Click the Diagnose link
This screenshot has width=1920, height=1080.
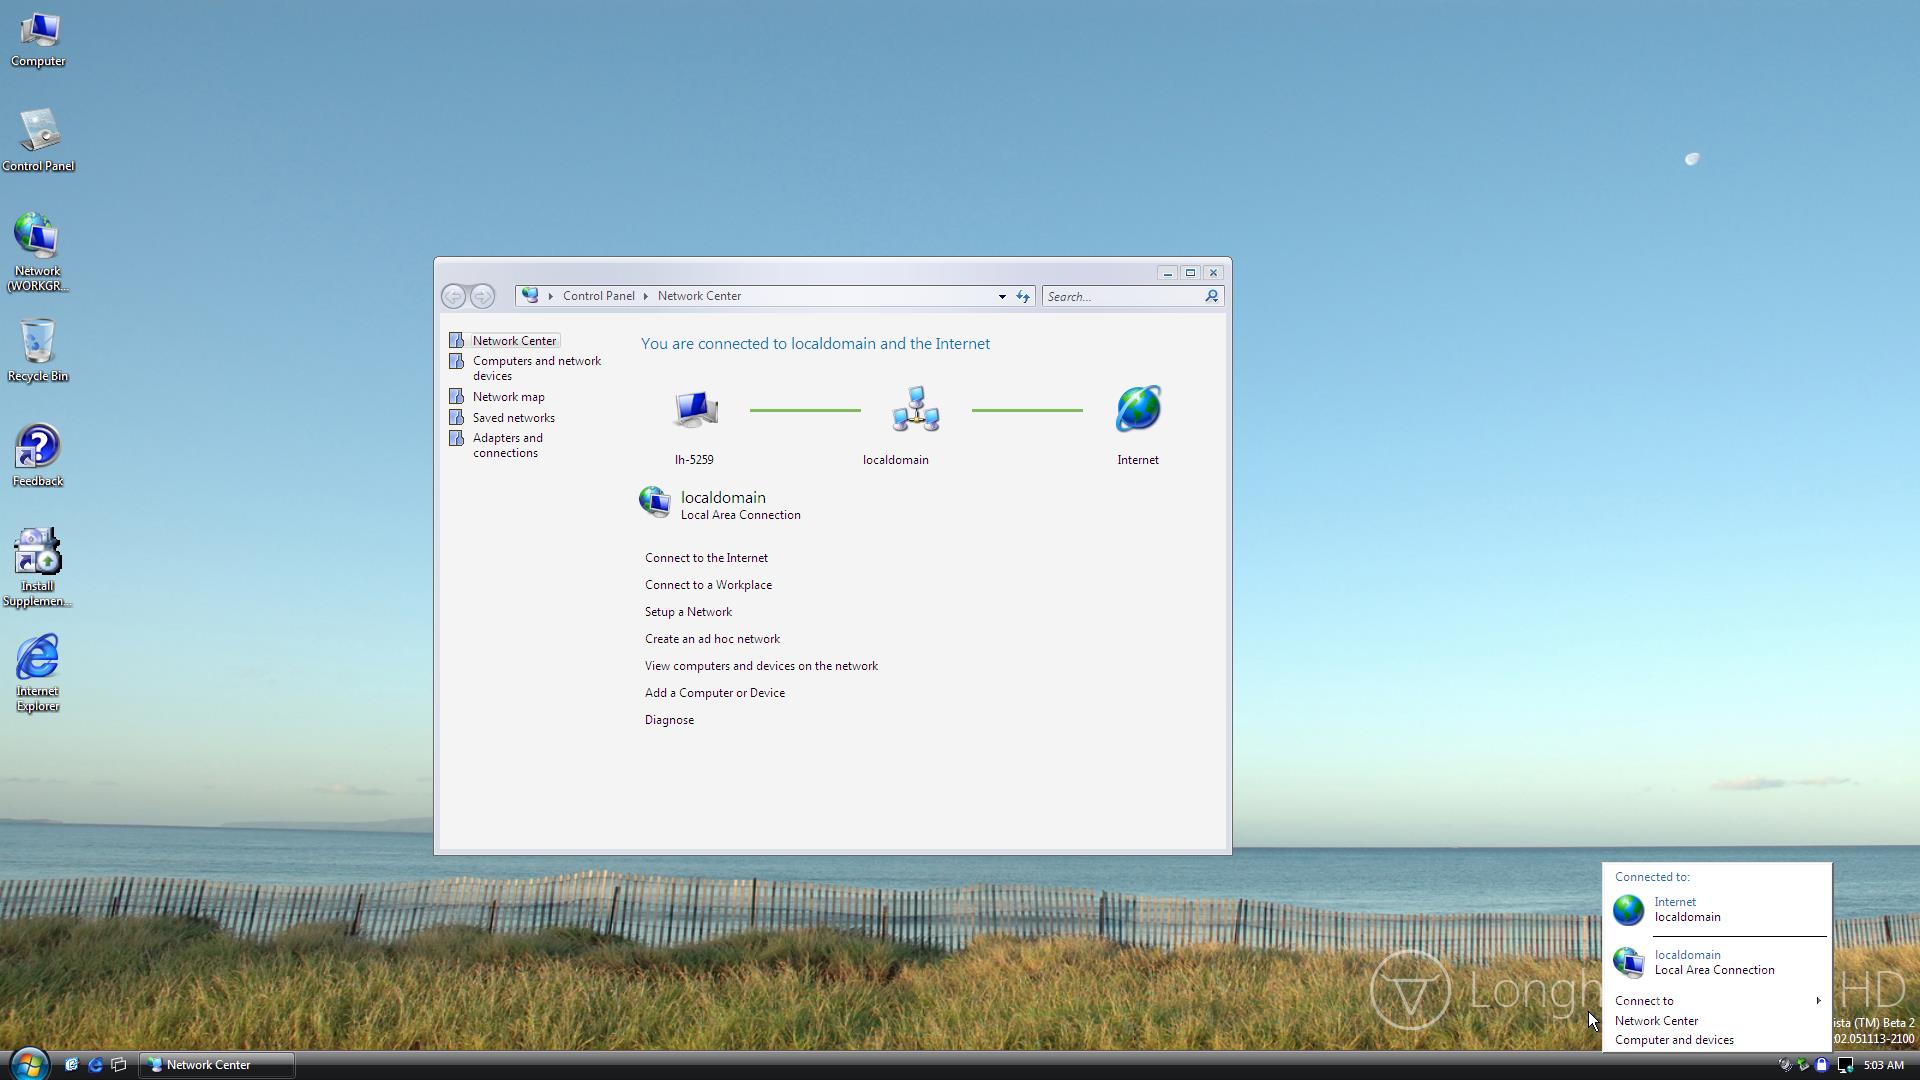pos(669,720)
